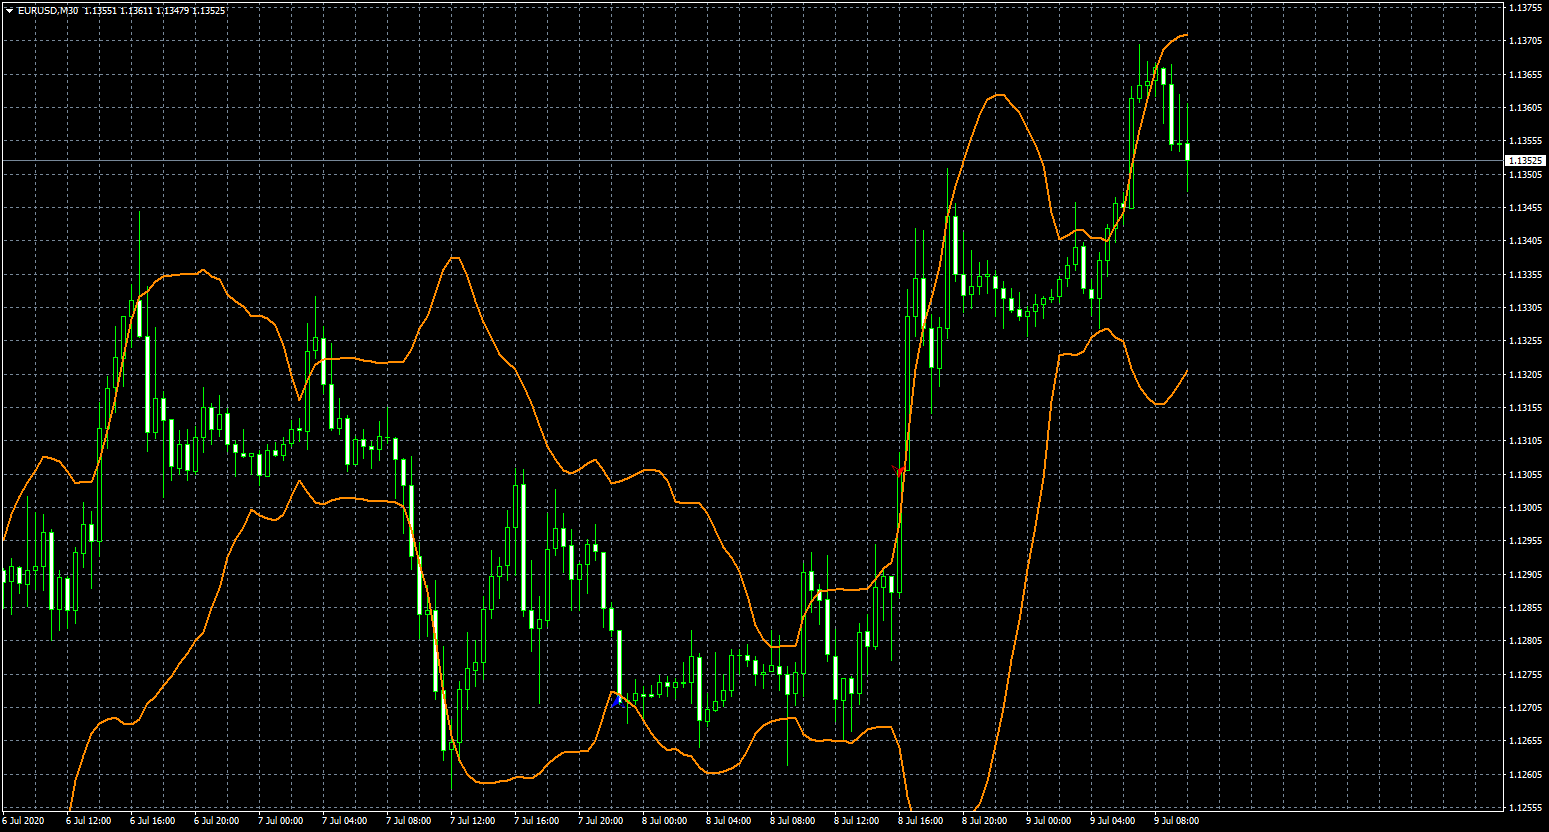Click the 7 Jul 16:00 time label
The image size is (1549, 832).
pos(536,821)
